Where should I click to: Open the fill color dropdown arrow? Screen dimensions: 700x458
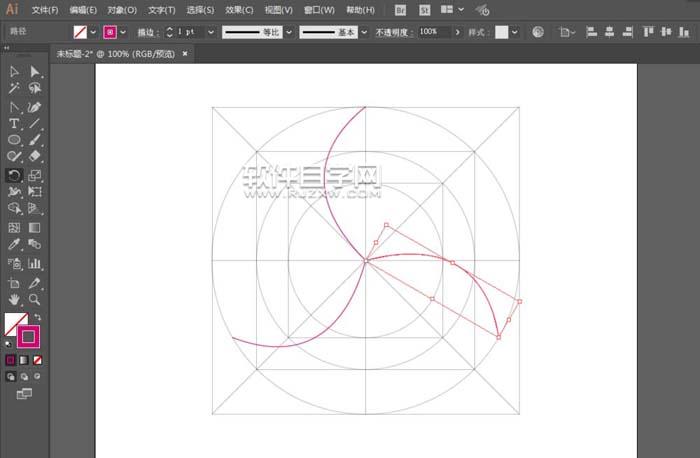[x=93, y=32]
